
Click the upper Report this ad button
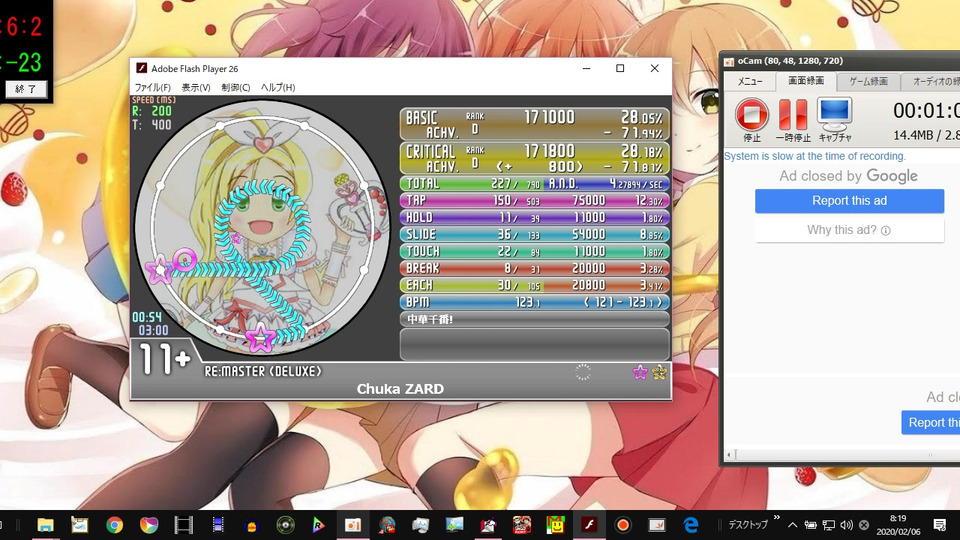coord(849,201)
